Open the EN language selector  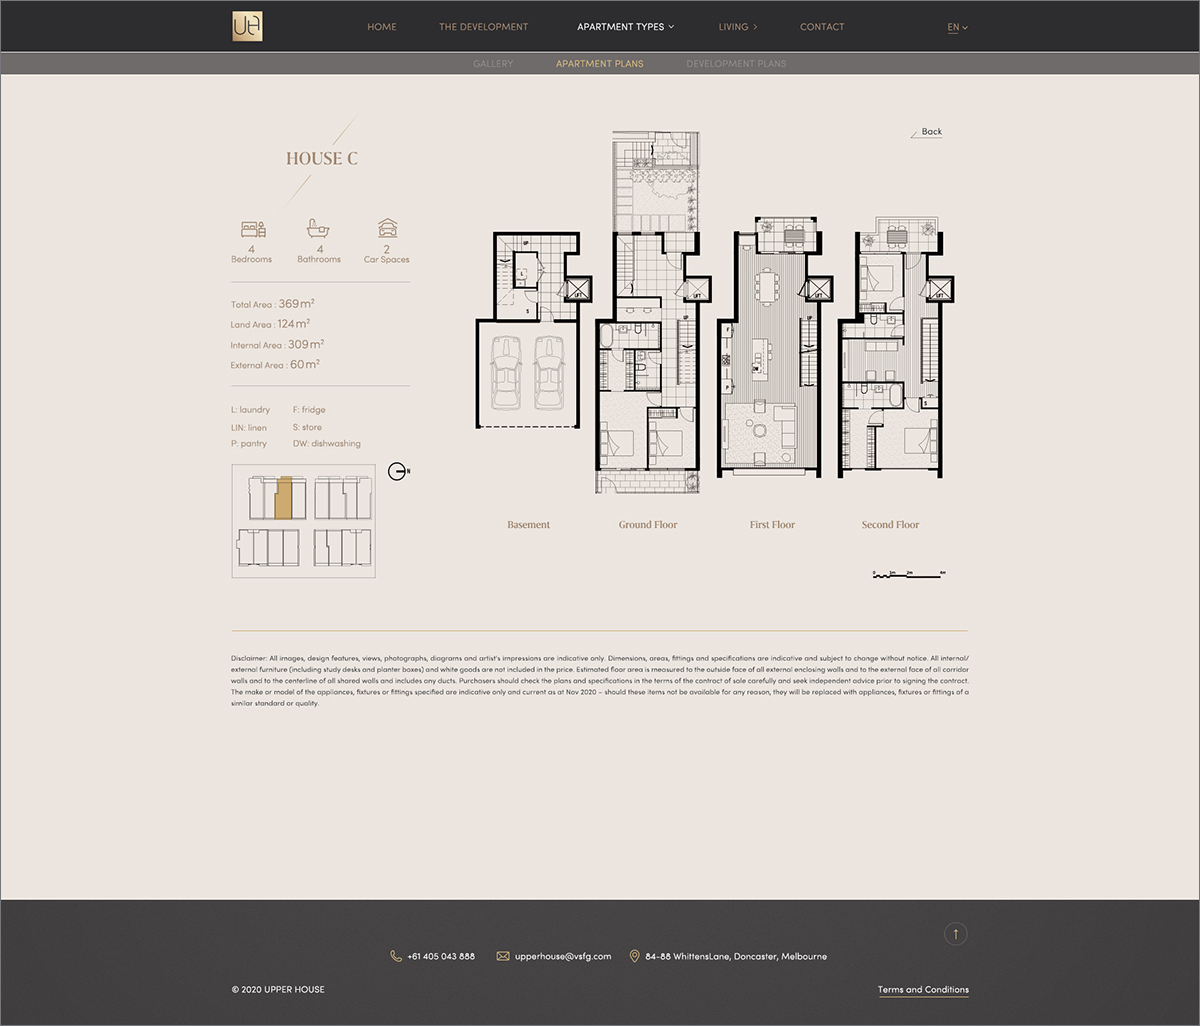957,27
